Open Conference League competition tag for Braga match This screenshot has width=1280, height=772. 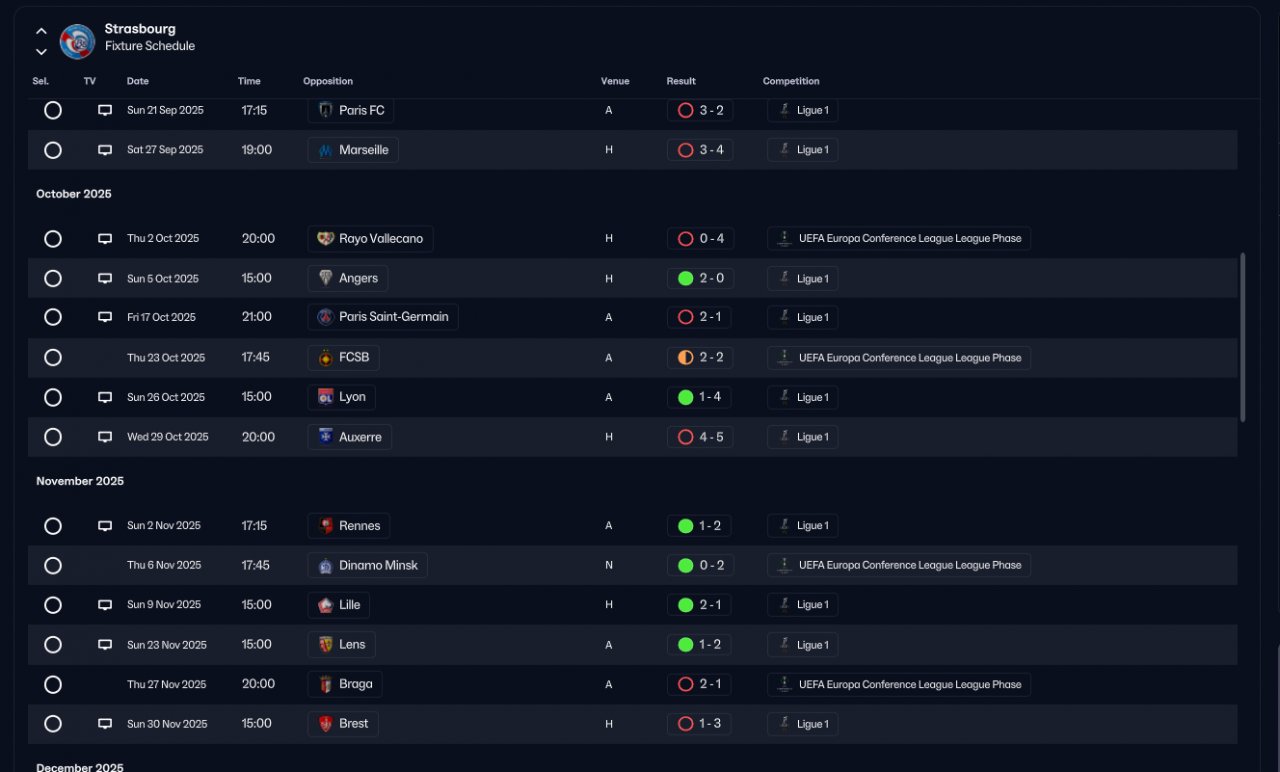pyautogui.click(x=899, y=685)
